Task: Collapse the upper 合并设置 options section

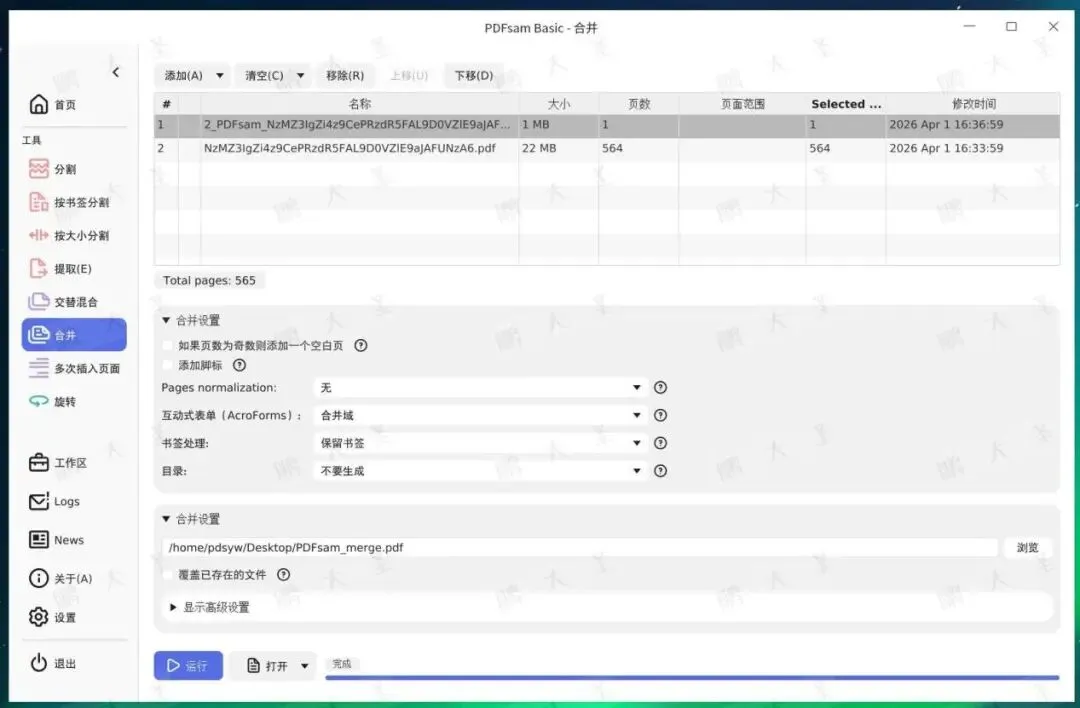Action: (x=166, y=320)
